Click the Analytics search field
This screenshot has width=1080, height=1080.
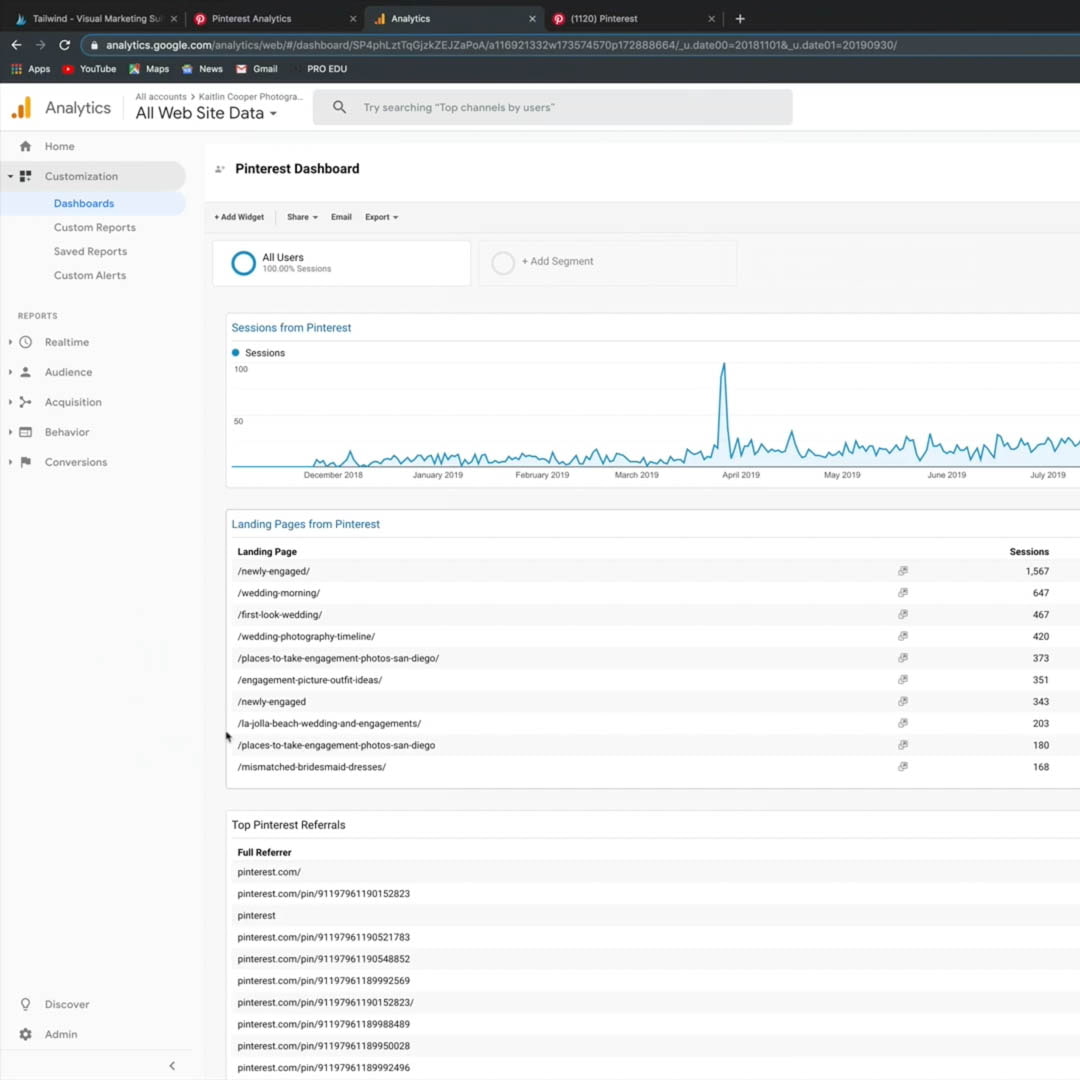(552, 107)
